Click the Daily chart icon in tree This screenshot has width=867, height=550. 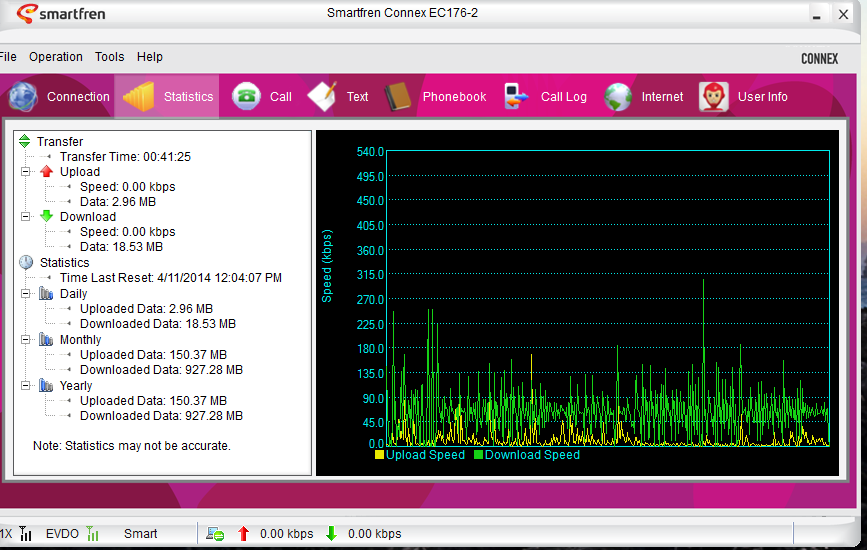click(46, 294)
